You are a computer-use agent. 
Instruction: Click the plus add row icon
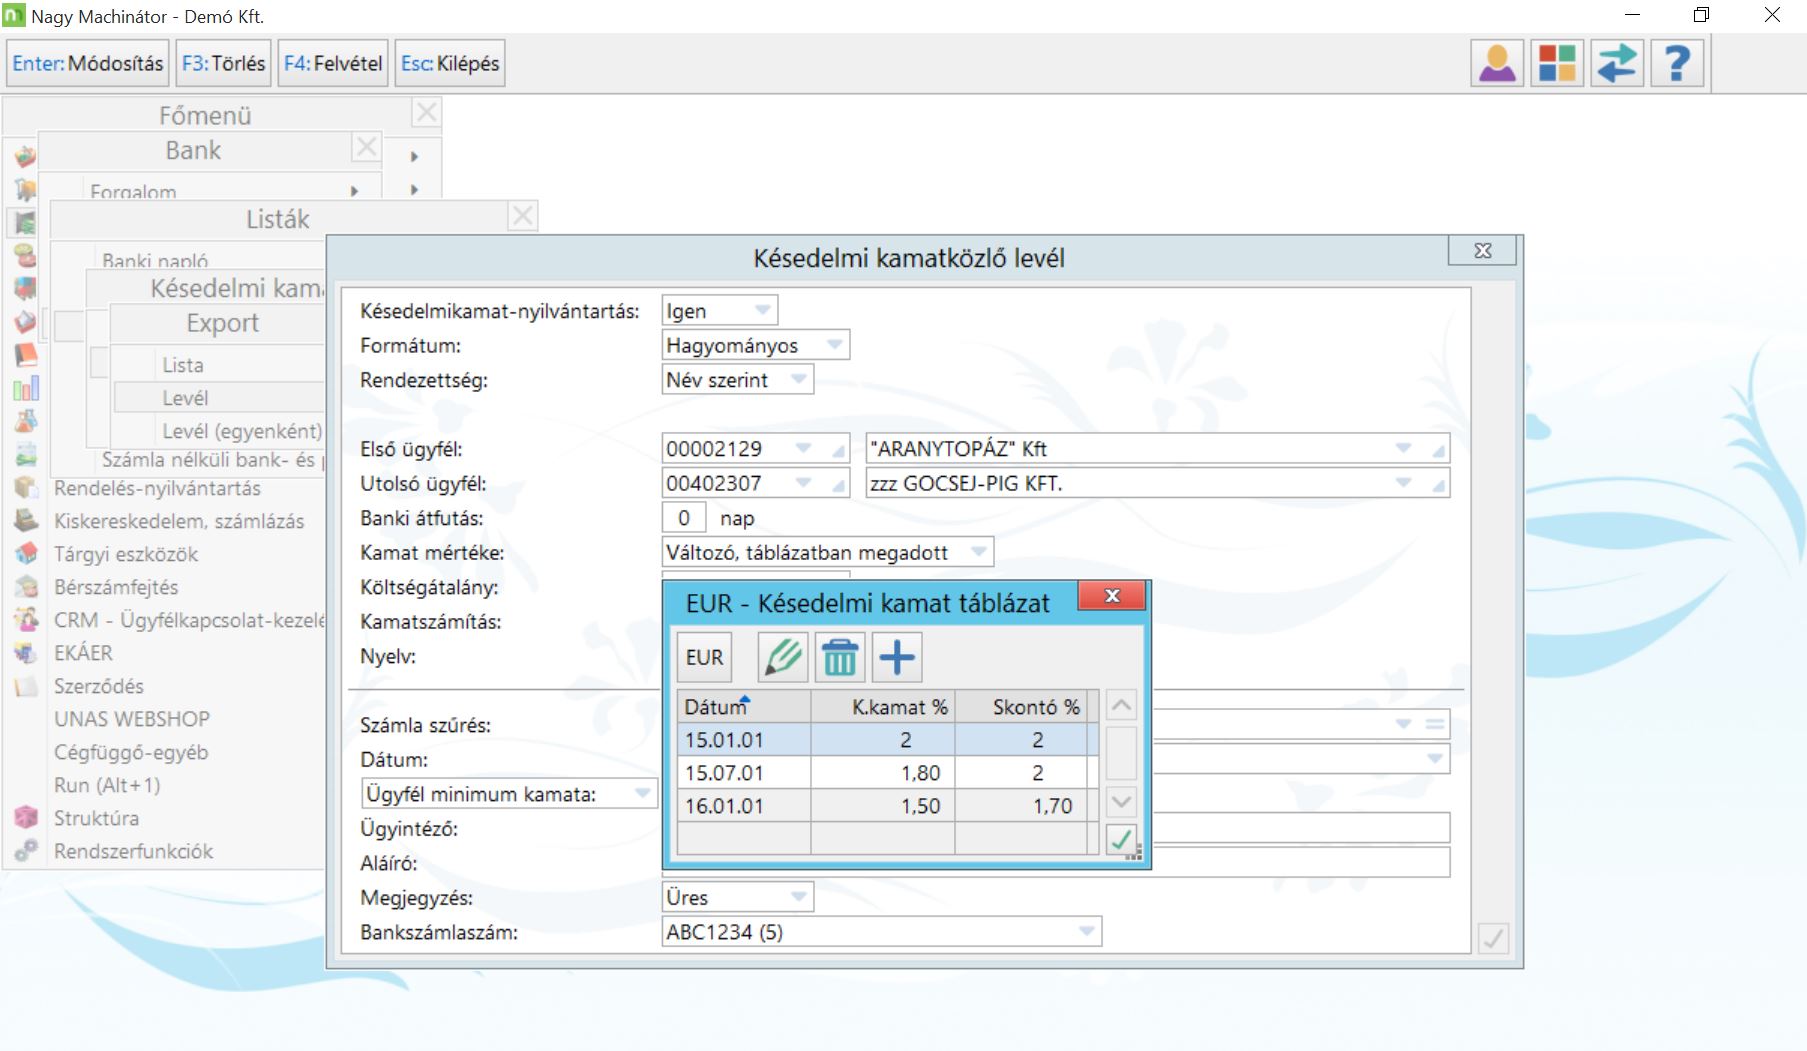point(897,658)
